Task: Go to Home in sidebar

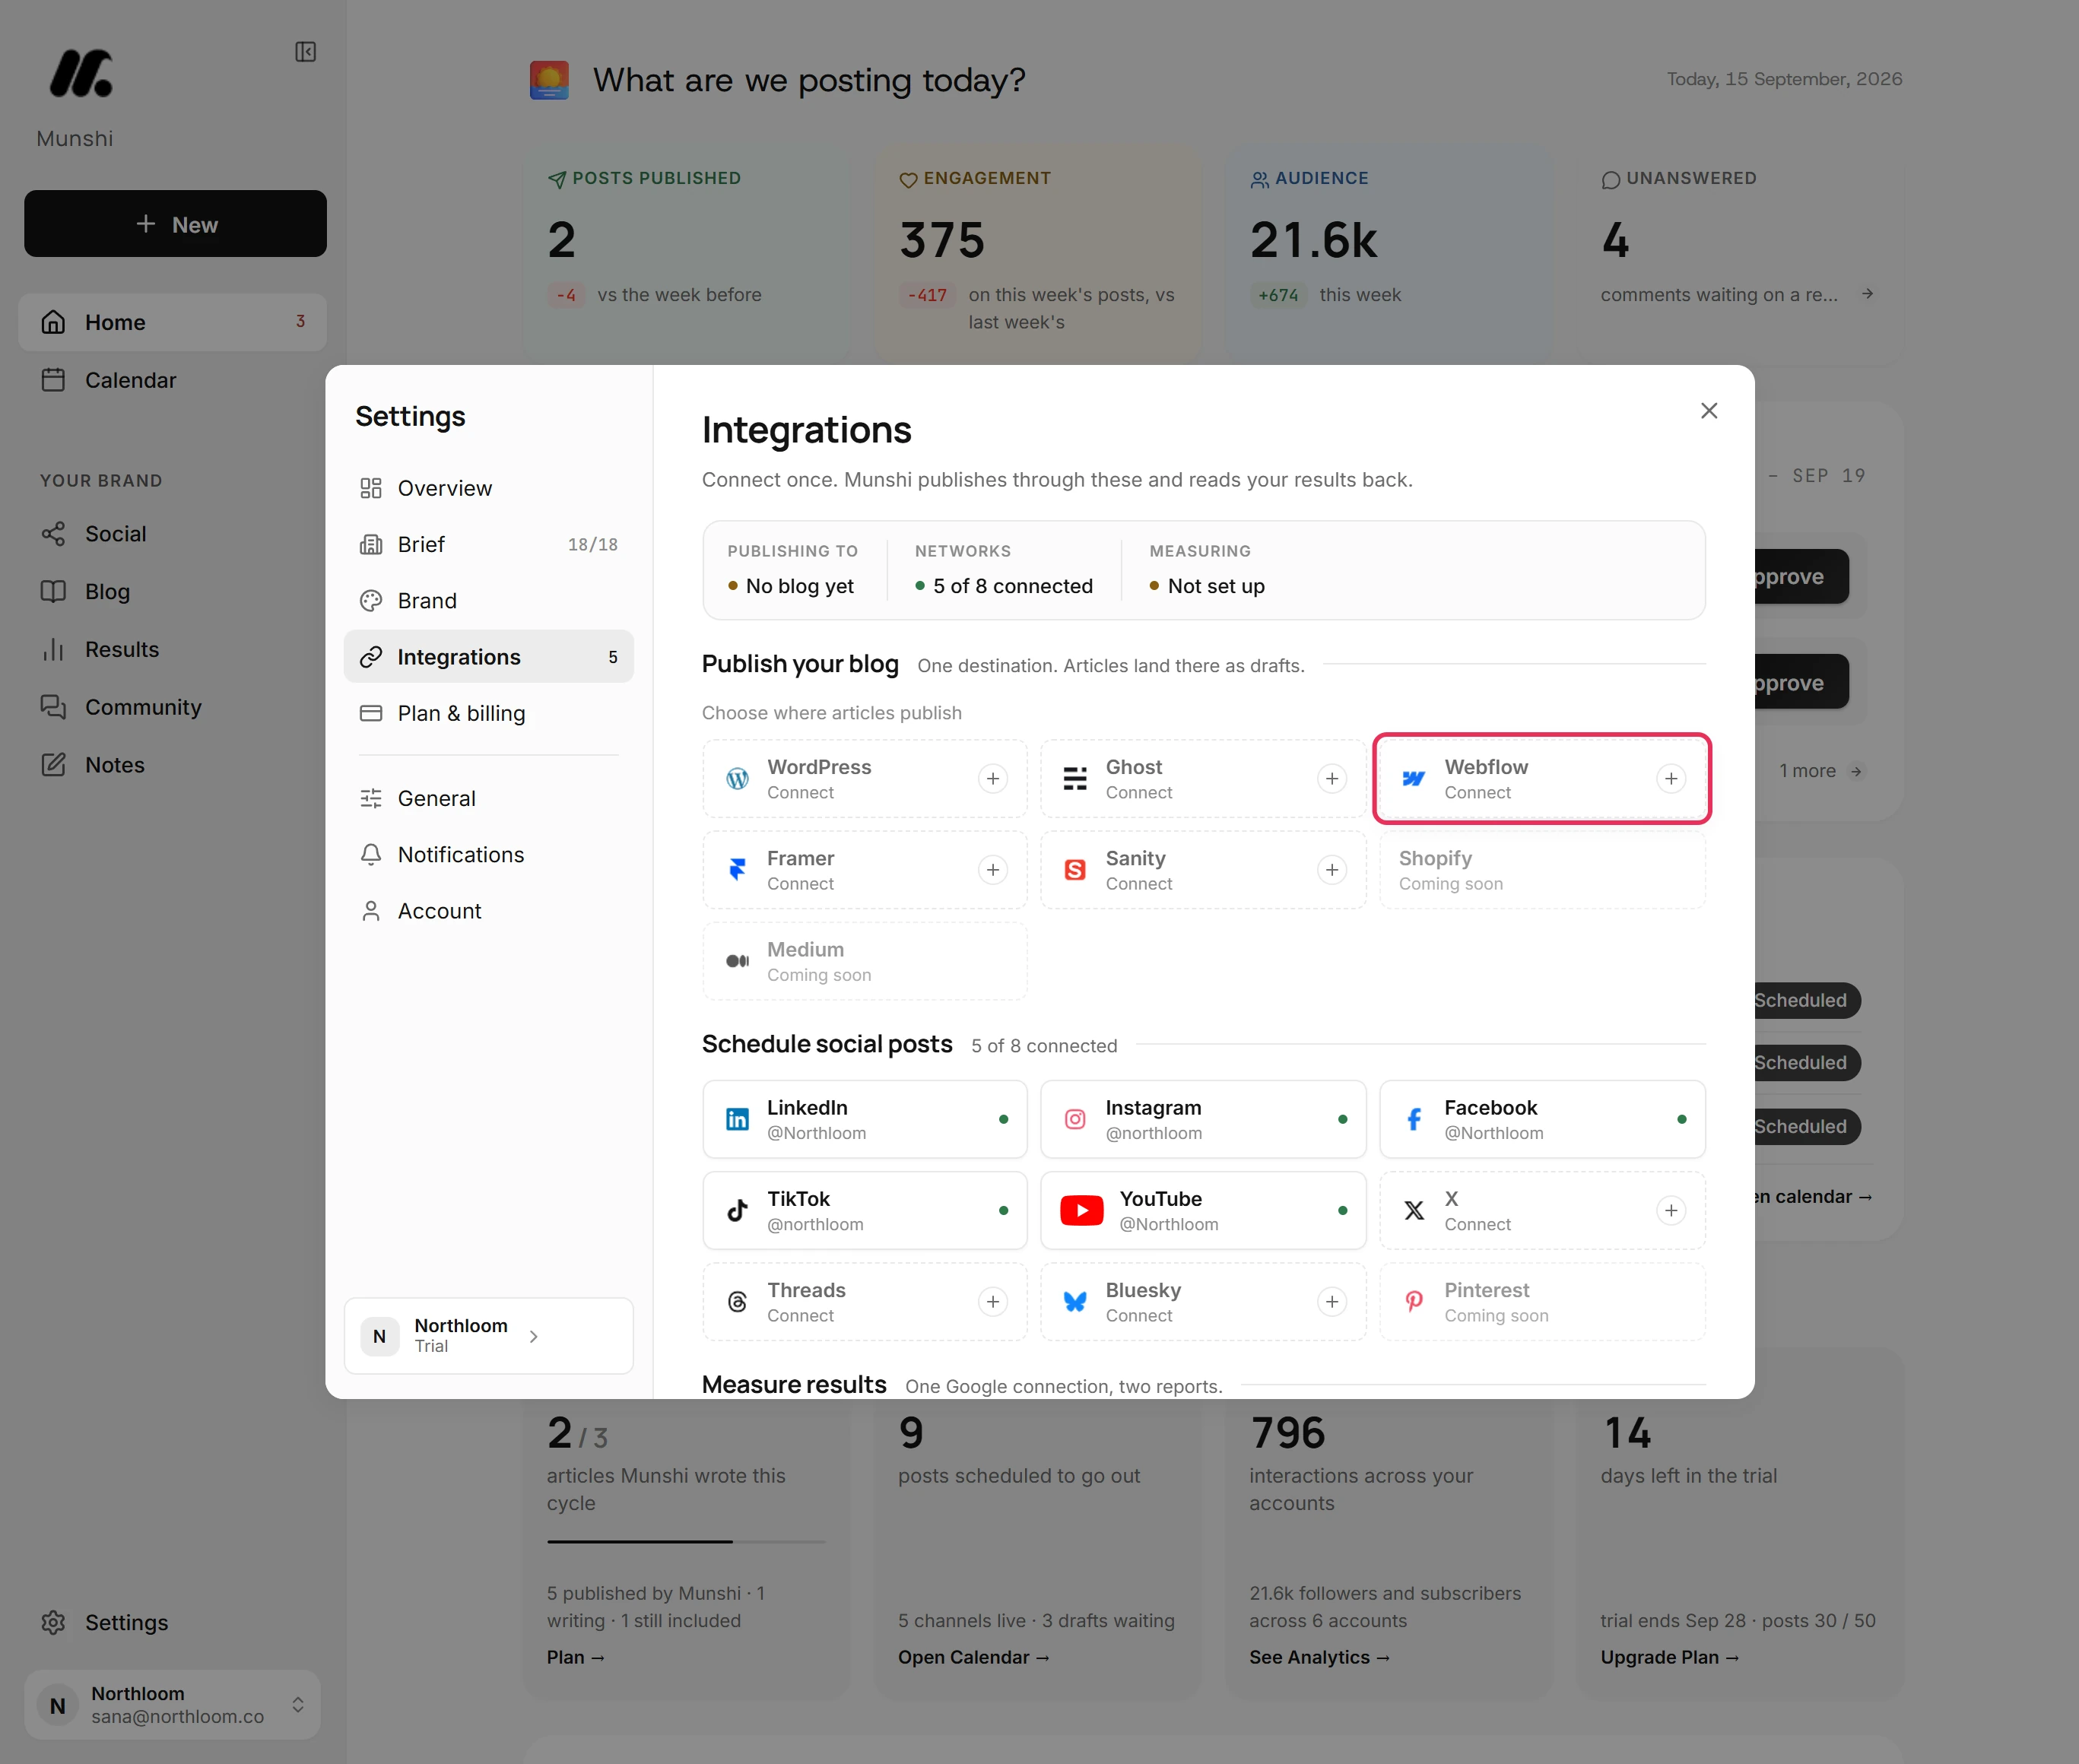Action: 172,322
